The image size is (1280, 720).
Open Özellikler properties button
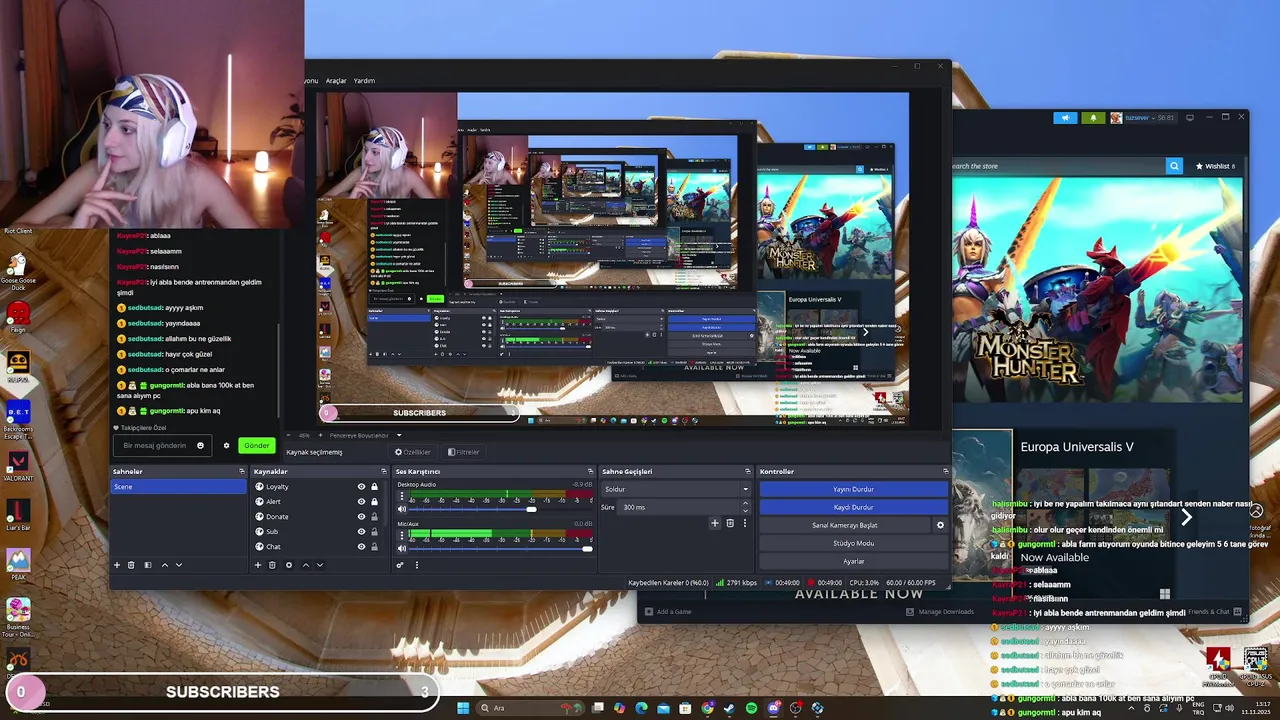coord(412,452)
